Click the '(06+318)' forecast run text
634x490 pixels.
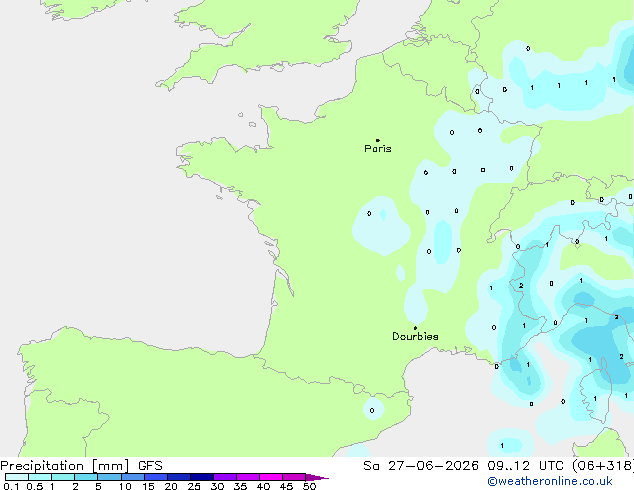(x=603, y=466)
